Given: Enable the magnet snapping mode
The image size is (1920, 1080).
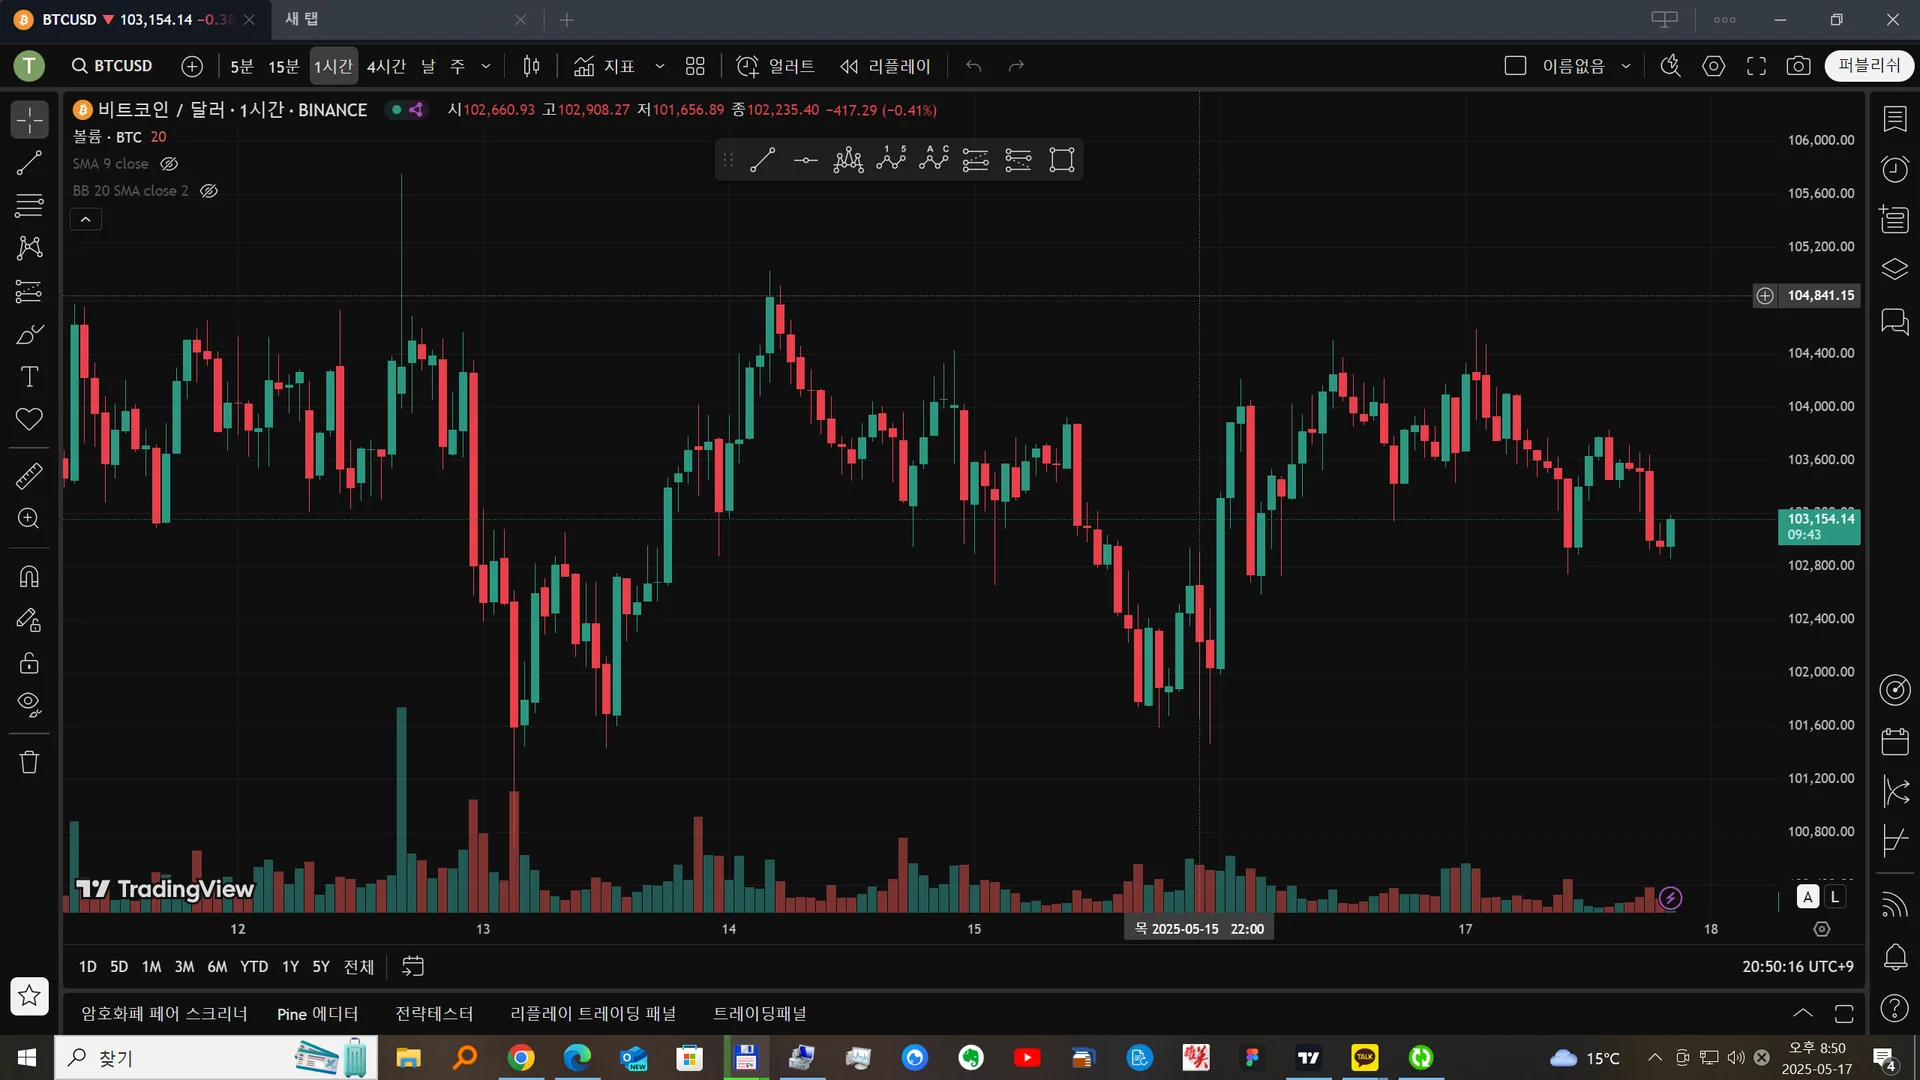Looking at the screenshot, I should tap(29, 577).
